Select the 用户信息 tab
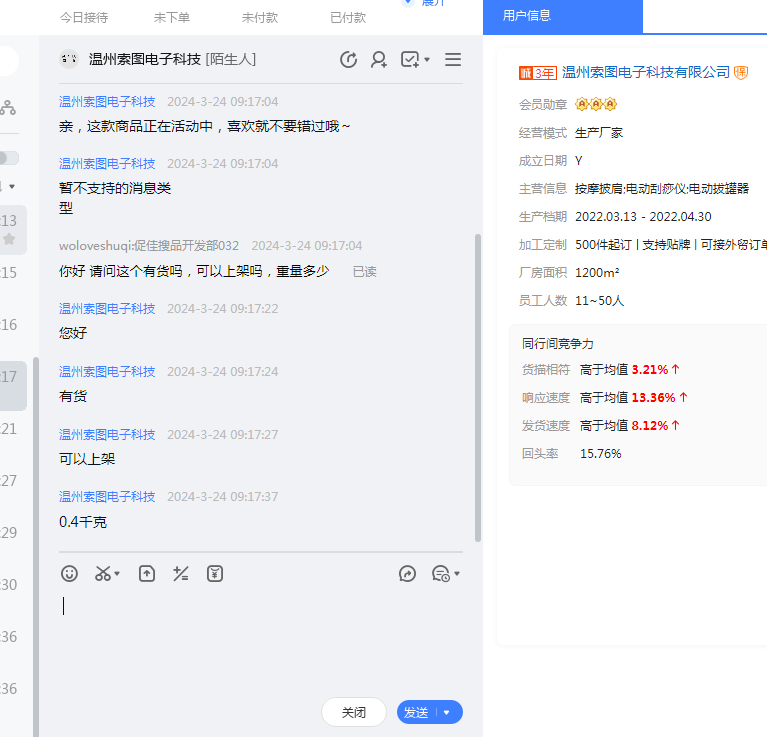 [527, 16]
